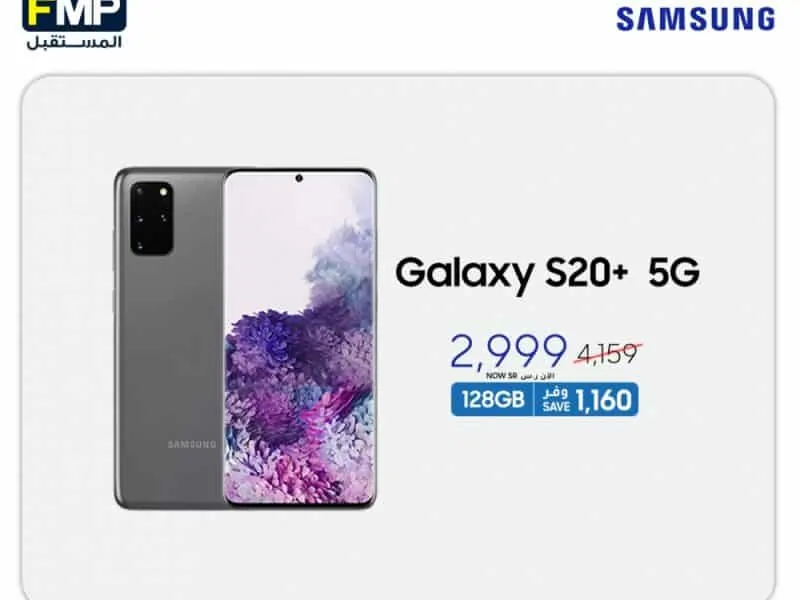The width and height of the screenshot is (800, 600).
Task: Click the rear camera flash LED
Action: pyautogui.click(x=163, y=192)
